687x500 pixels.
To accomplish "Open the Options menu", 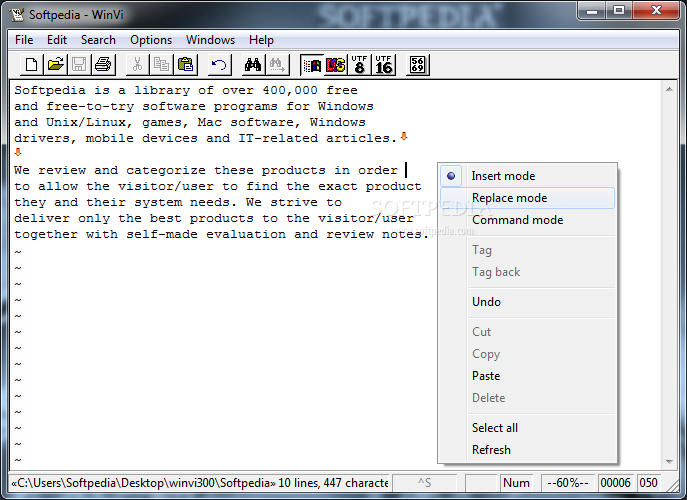I will pos(151,40).
